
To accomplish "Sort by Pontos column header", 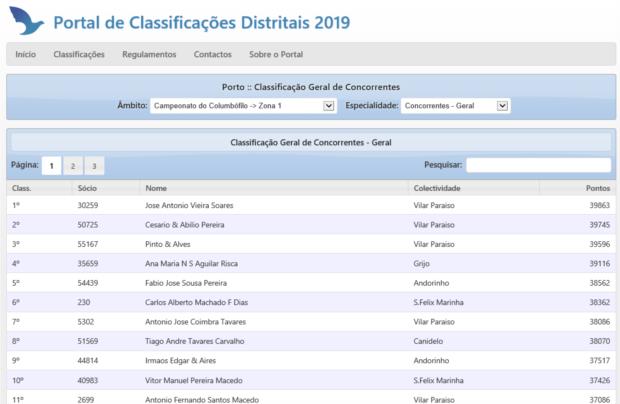I will [x=597, y=188].
